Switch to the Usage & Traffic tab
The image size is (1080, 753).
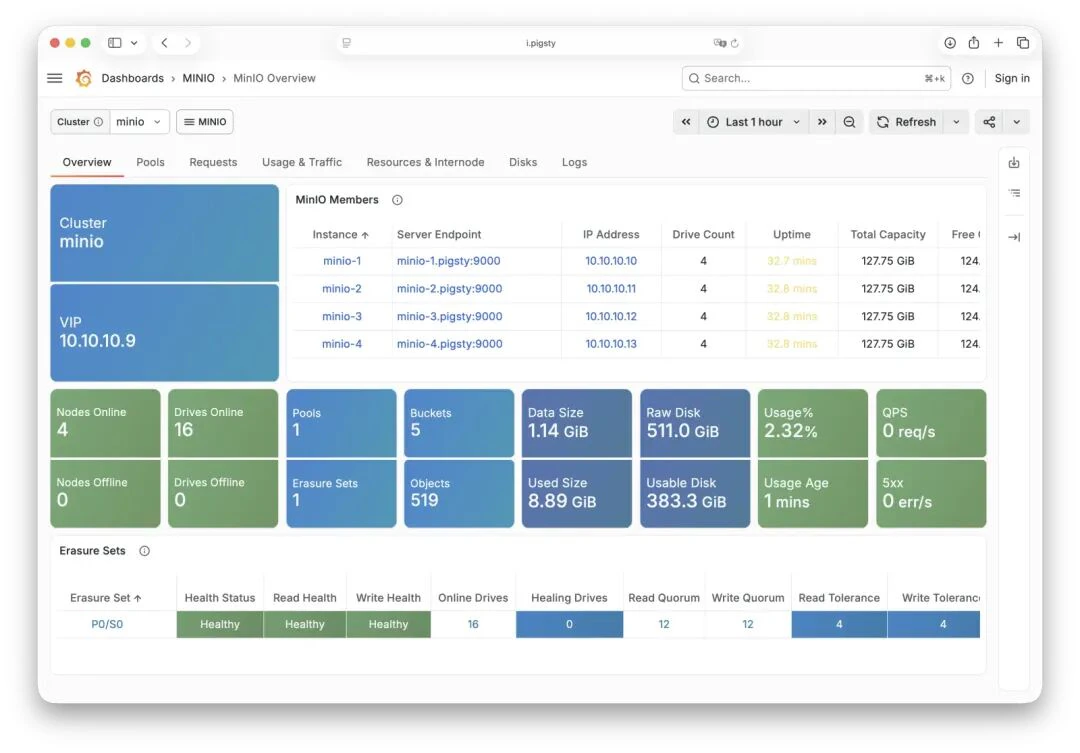pos(302,163)
